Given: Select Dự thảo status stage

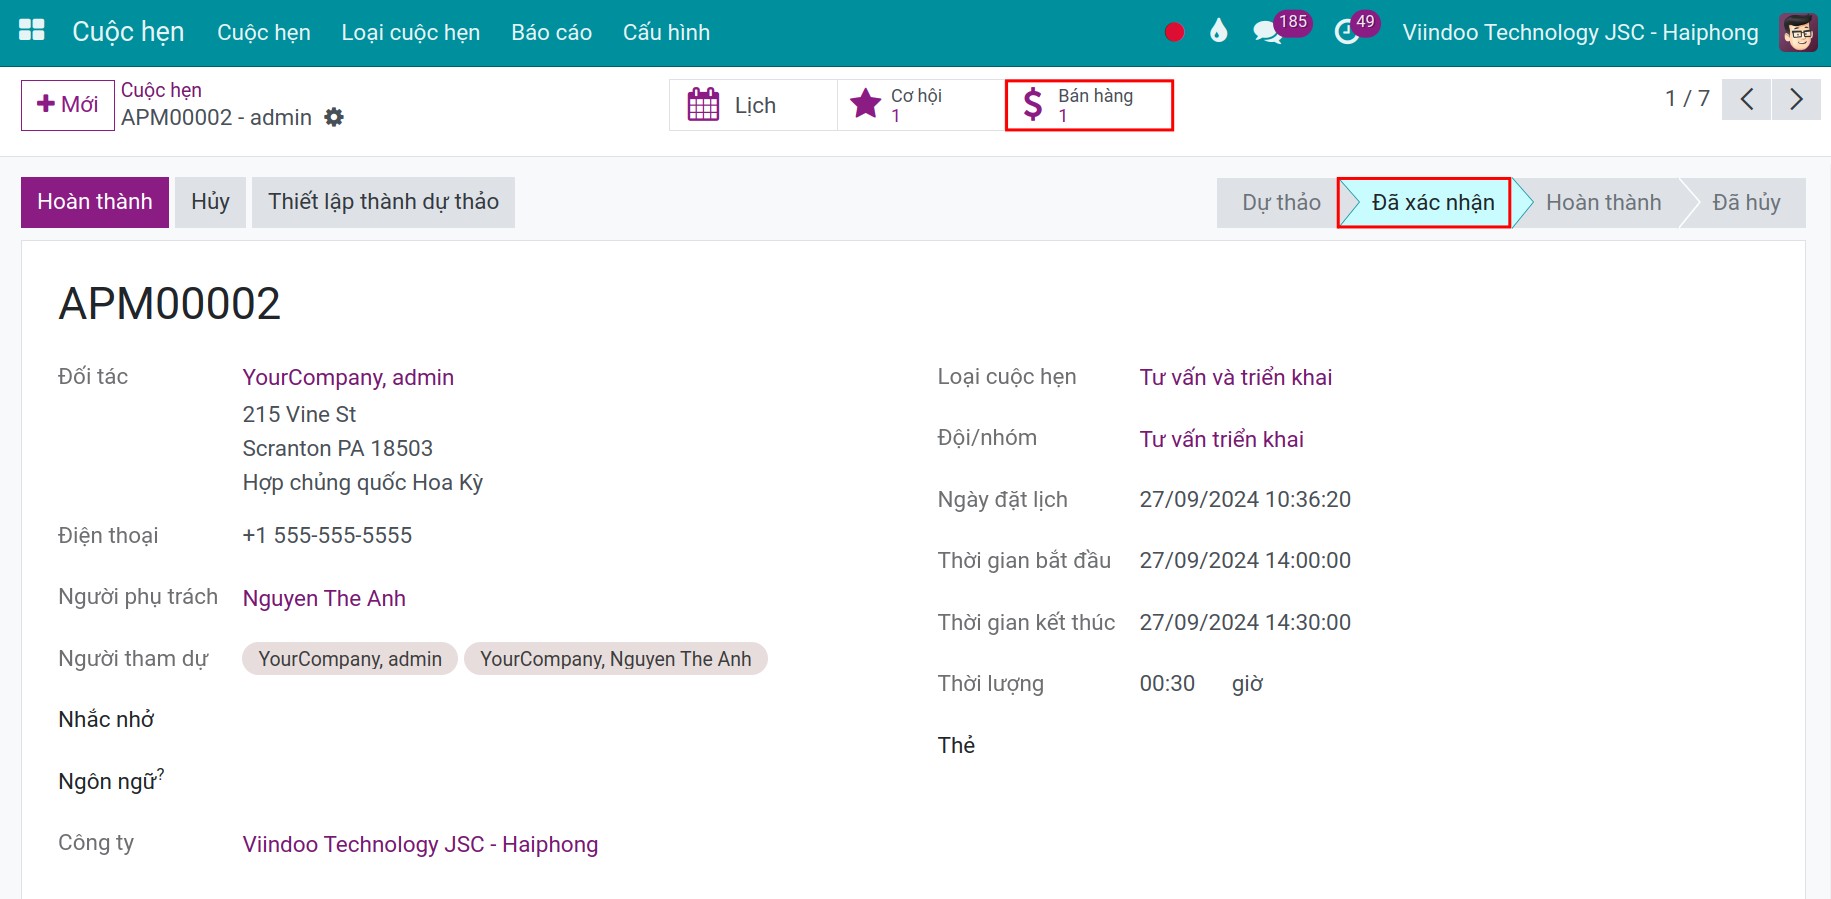Looking at the screenshot, I should click(1280, 203).
